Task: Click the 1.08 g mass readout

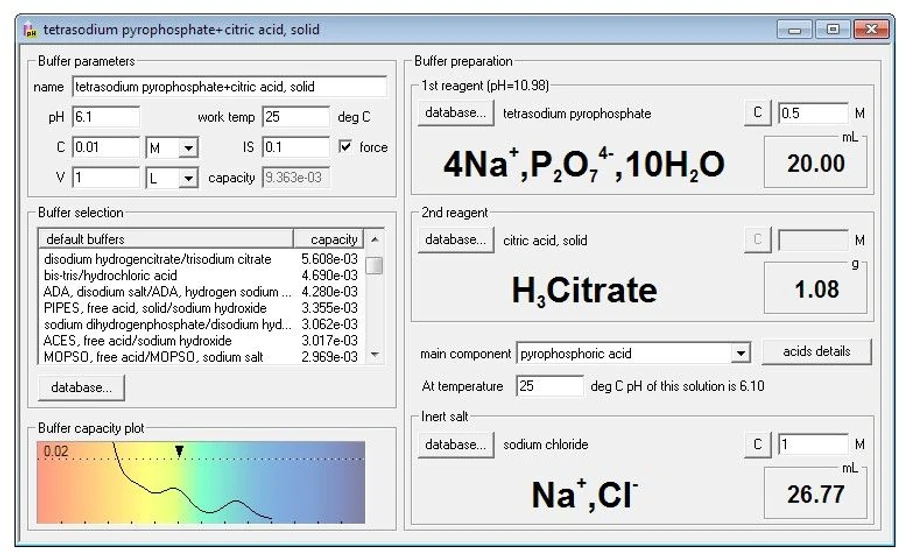Action: [816, 289]
